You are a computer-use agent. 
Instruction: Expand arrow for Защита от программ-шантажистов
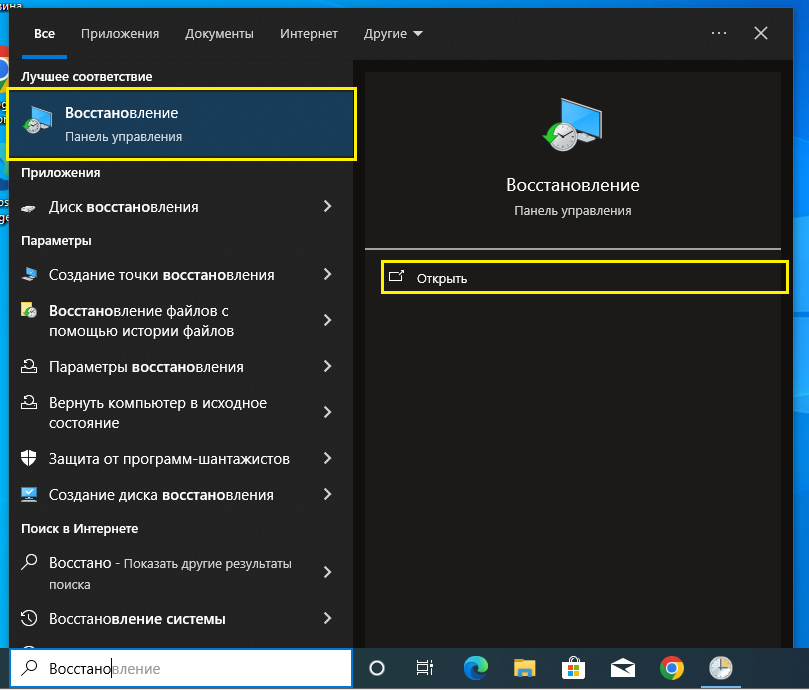point(327,458)
